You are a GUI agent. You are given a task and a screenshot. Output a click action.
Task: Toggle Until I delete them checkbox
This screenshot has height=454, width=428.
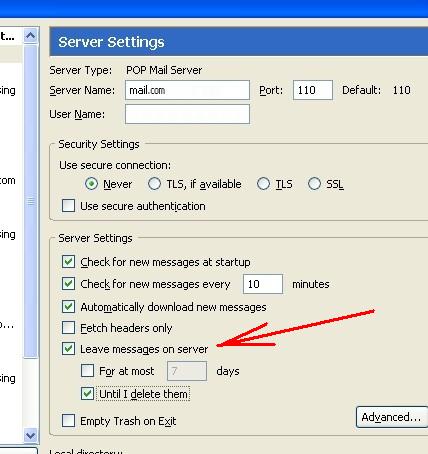pos(87,394)
